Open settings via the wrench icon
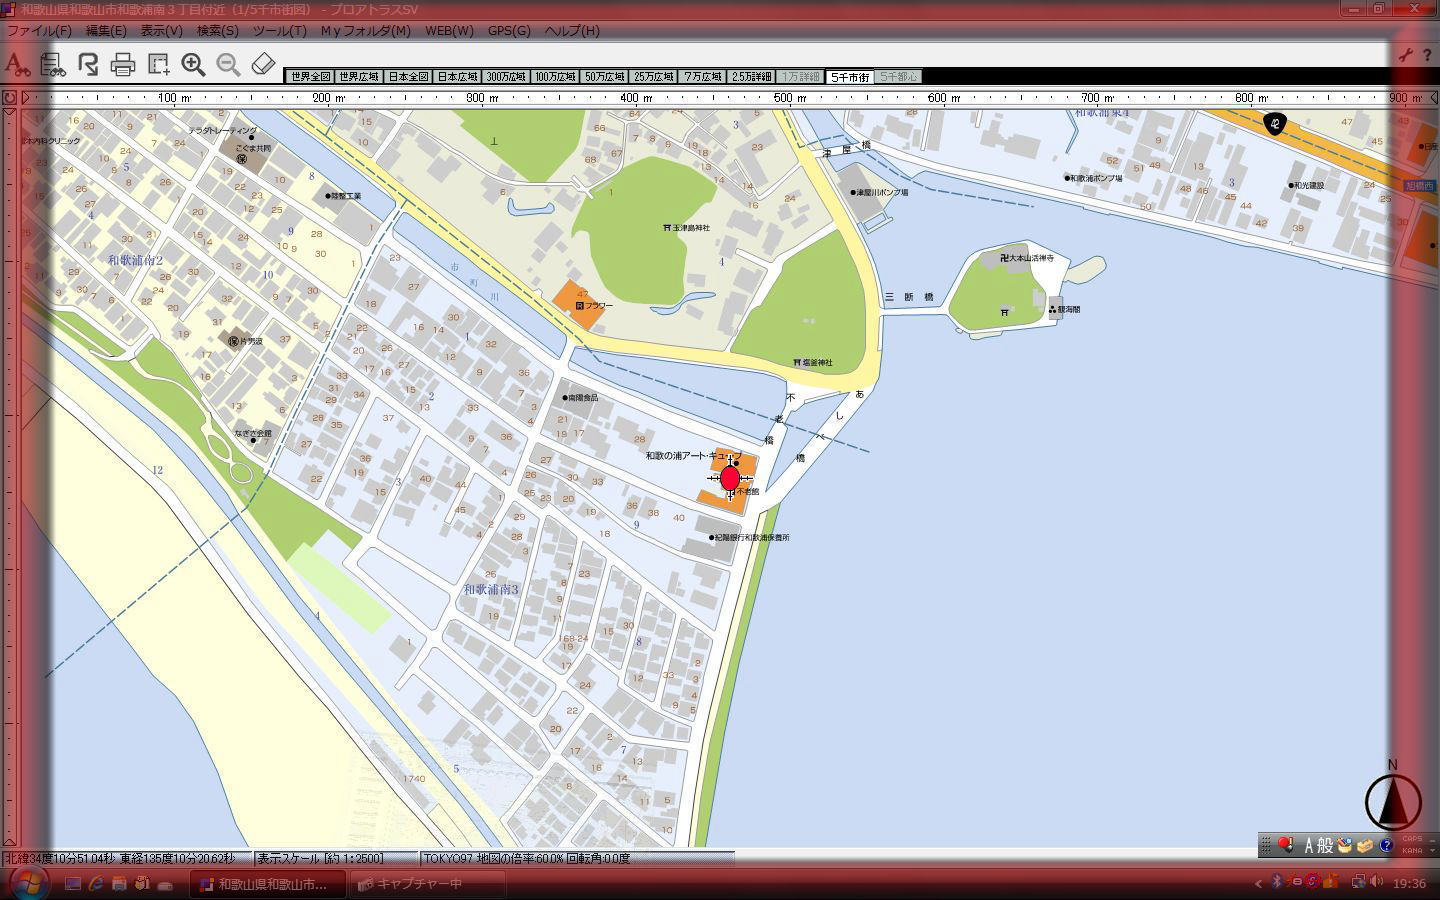The height and width of the screenshot is (900, 1440). tap(1405, 55)
